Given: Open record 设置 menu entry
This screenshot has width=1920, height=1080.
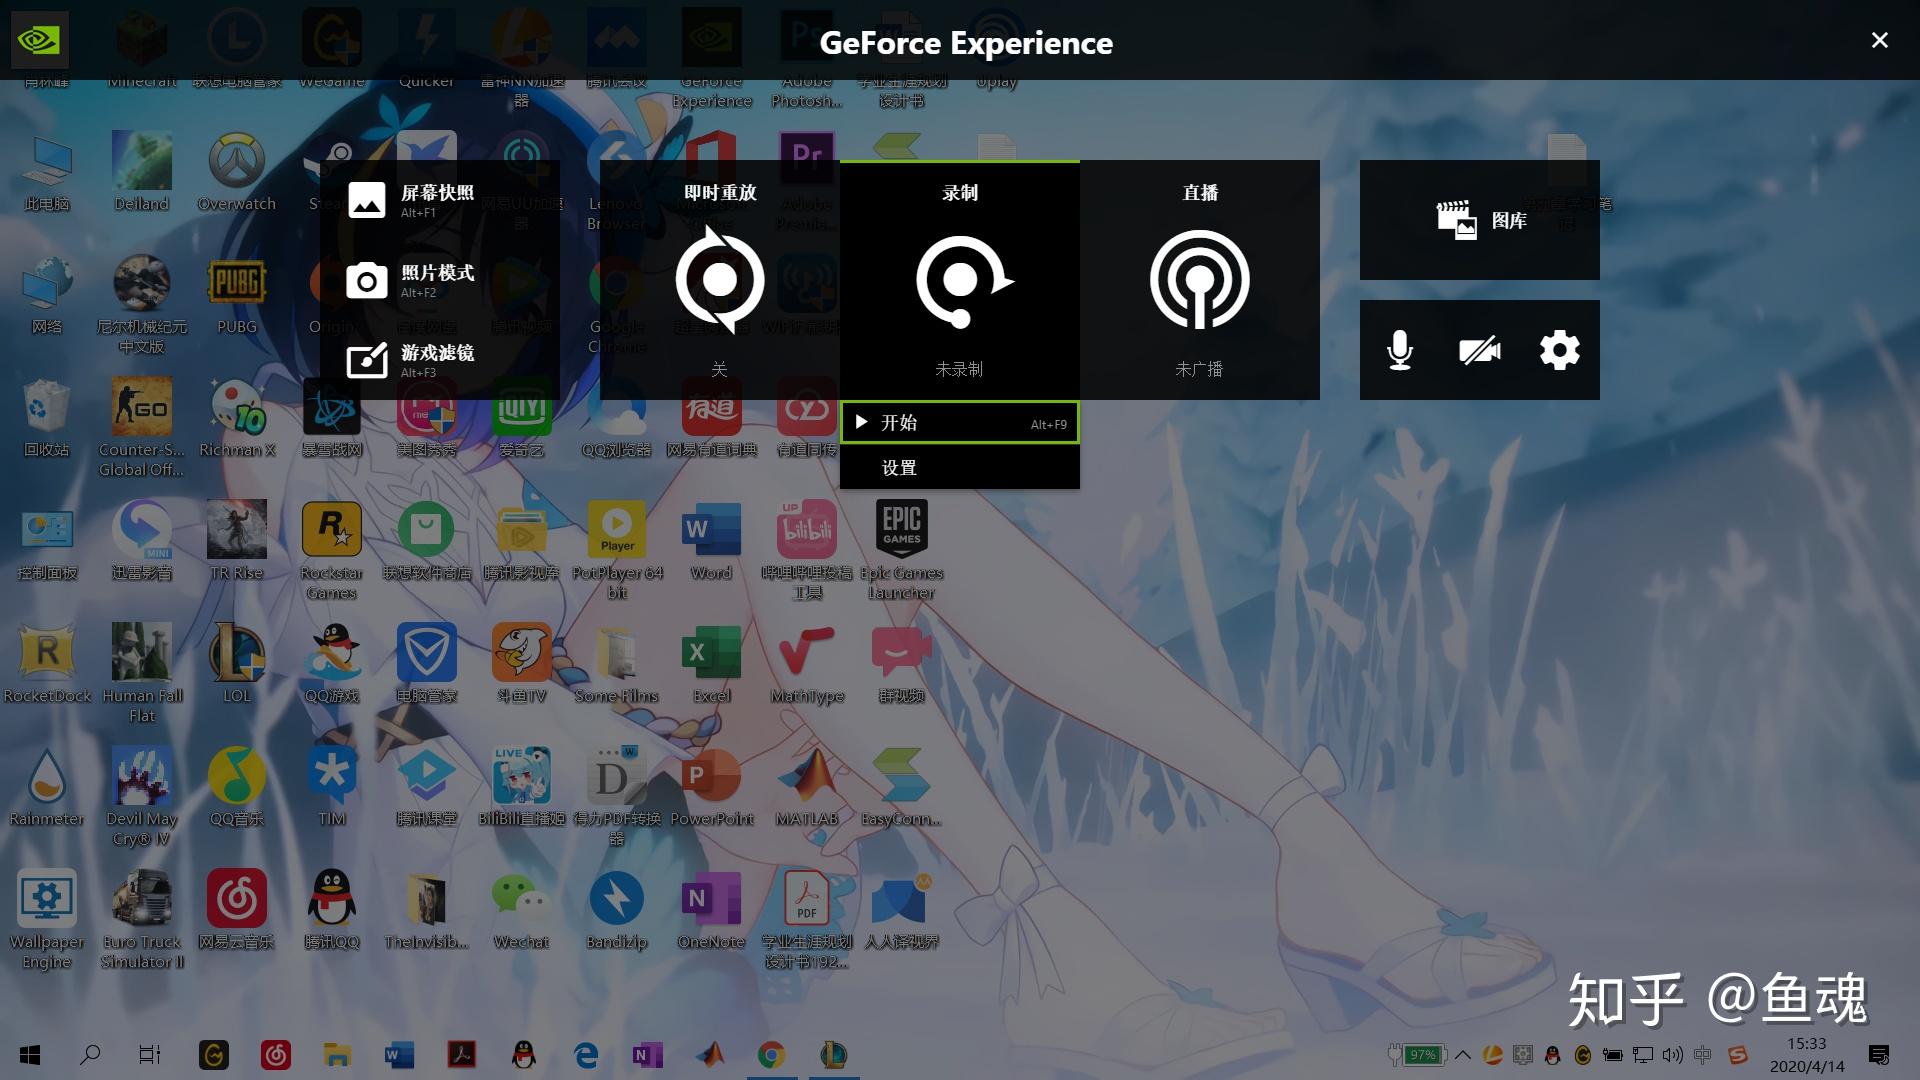Looking at the screenshot, I should [960, 467].
